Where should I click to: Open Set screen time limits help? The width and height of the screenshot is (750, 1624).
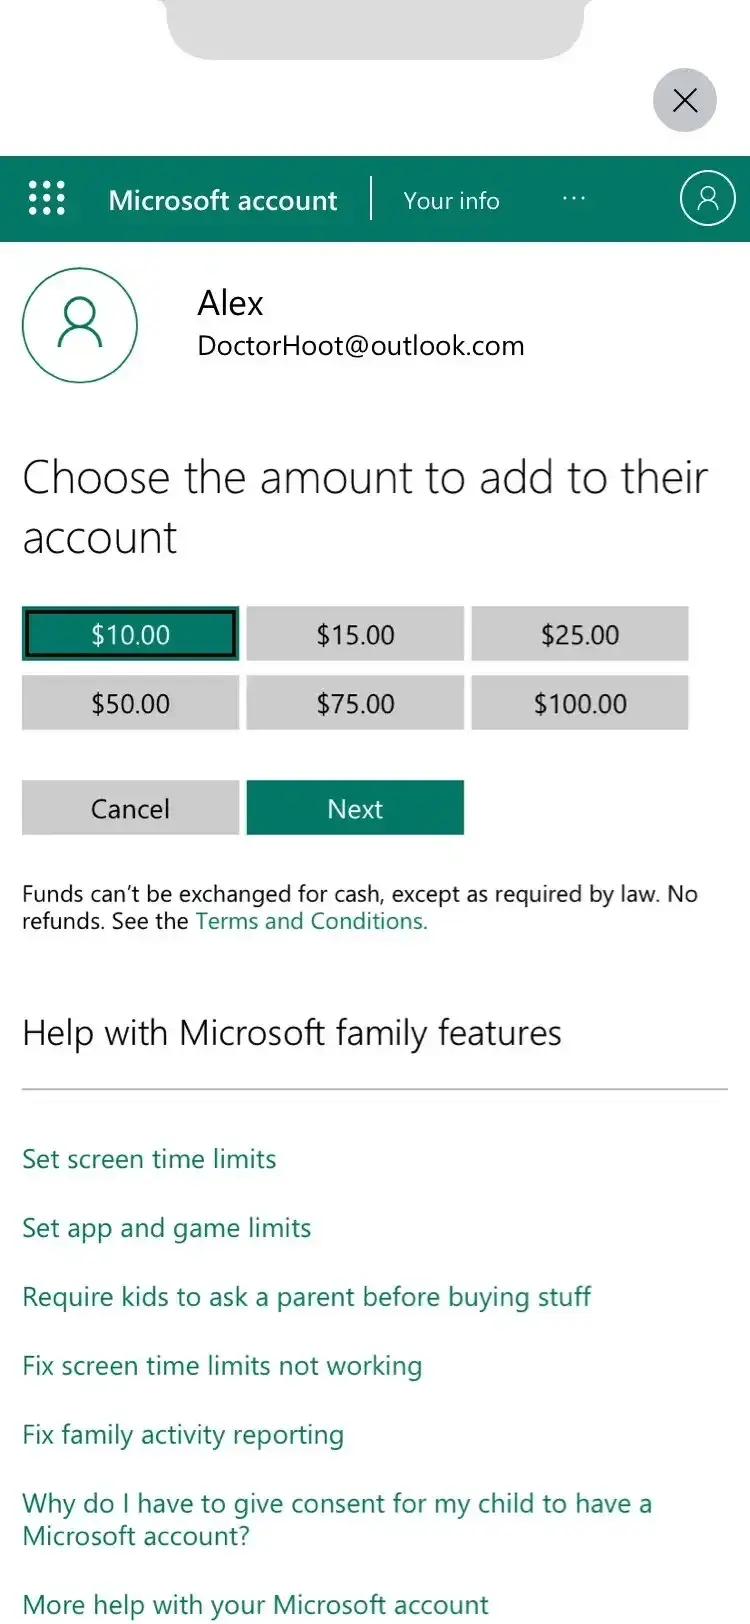(x=149, y=1159)
